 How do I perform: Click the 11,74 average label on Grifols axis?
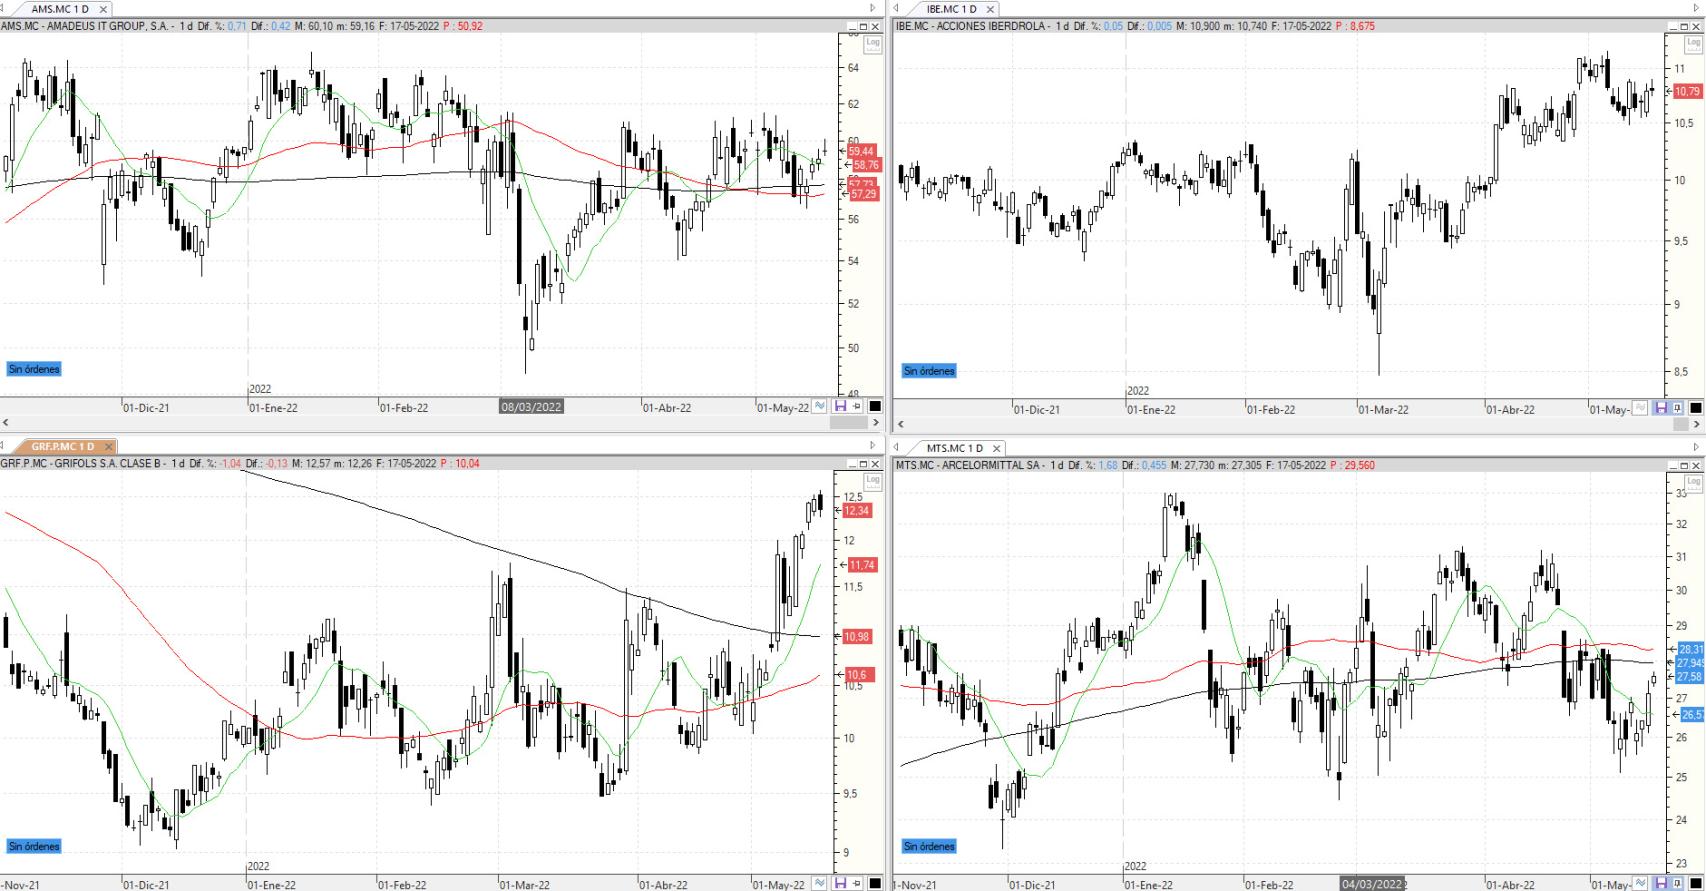coord(862,565)
